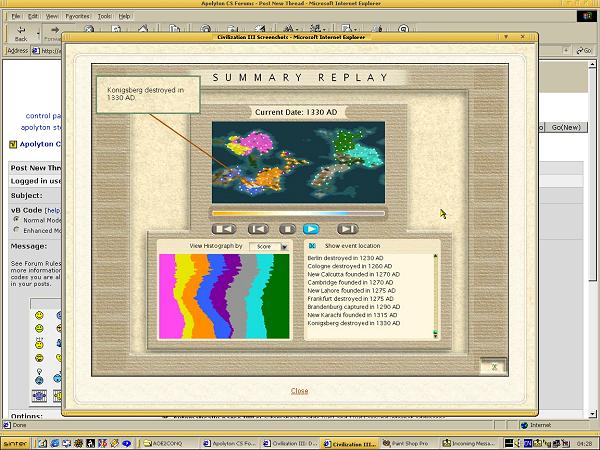Click the IE Back toolbar button

(21, 33)
